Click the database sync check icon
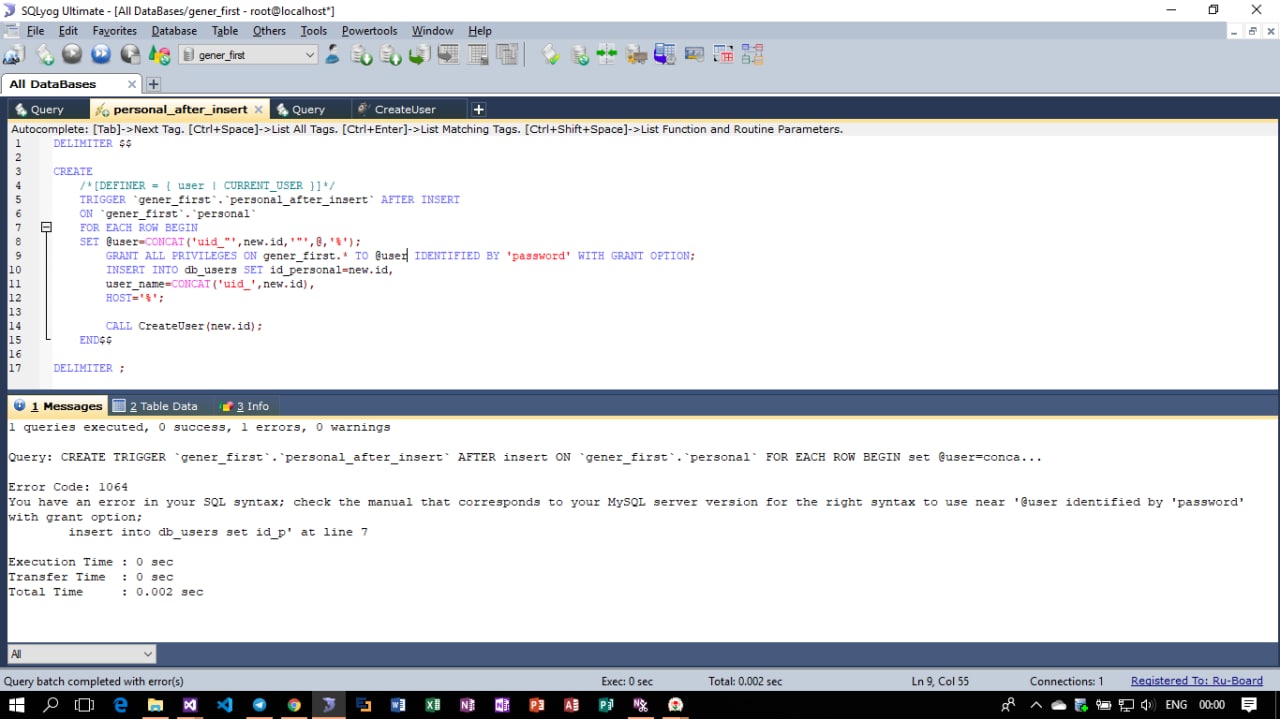1280x719 pixels. (578, 54)
